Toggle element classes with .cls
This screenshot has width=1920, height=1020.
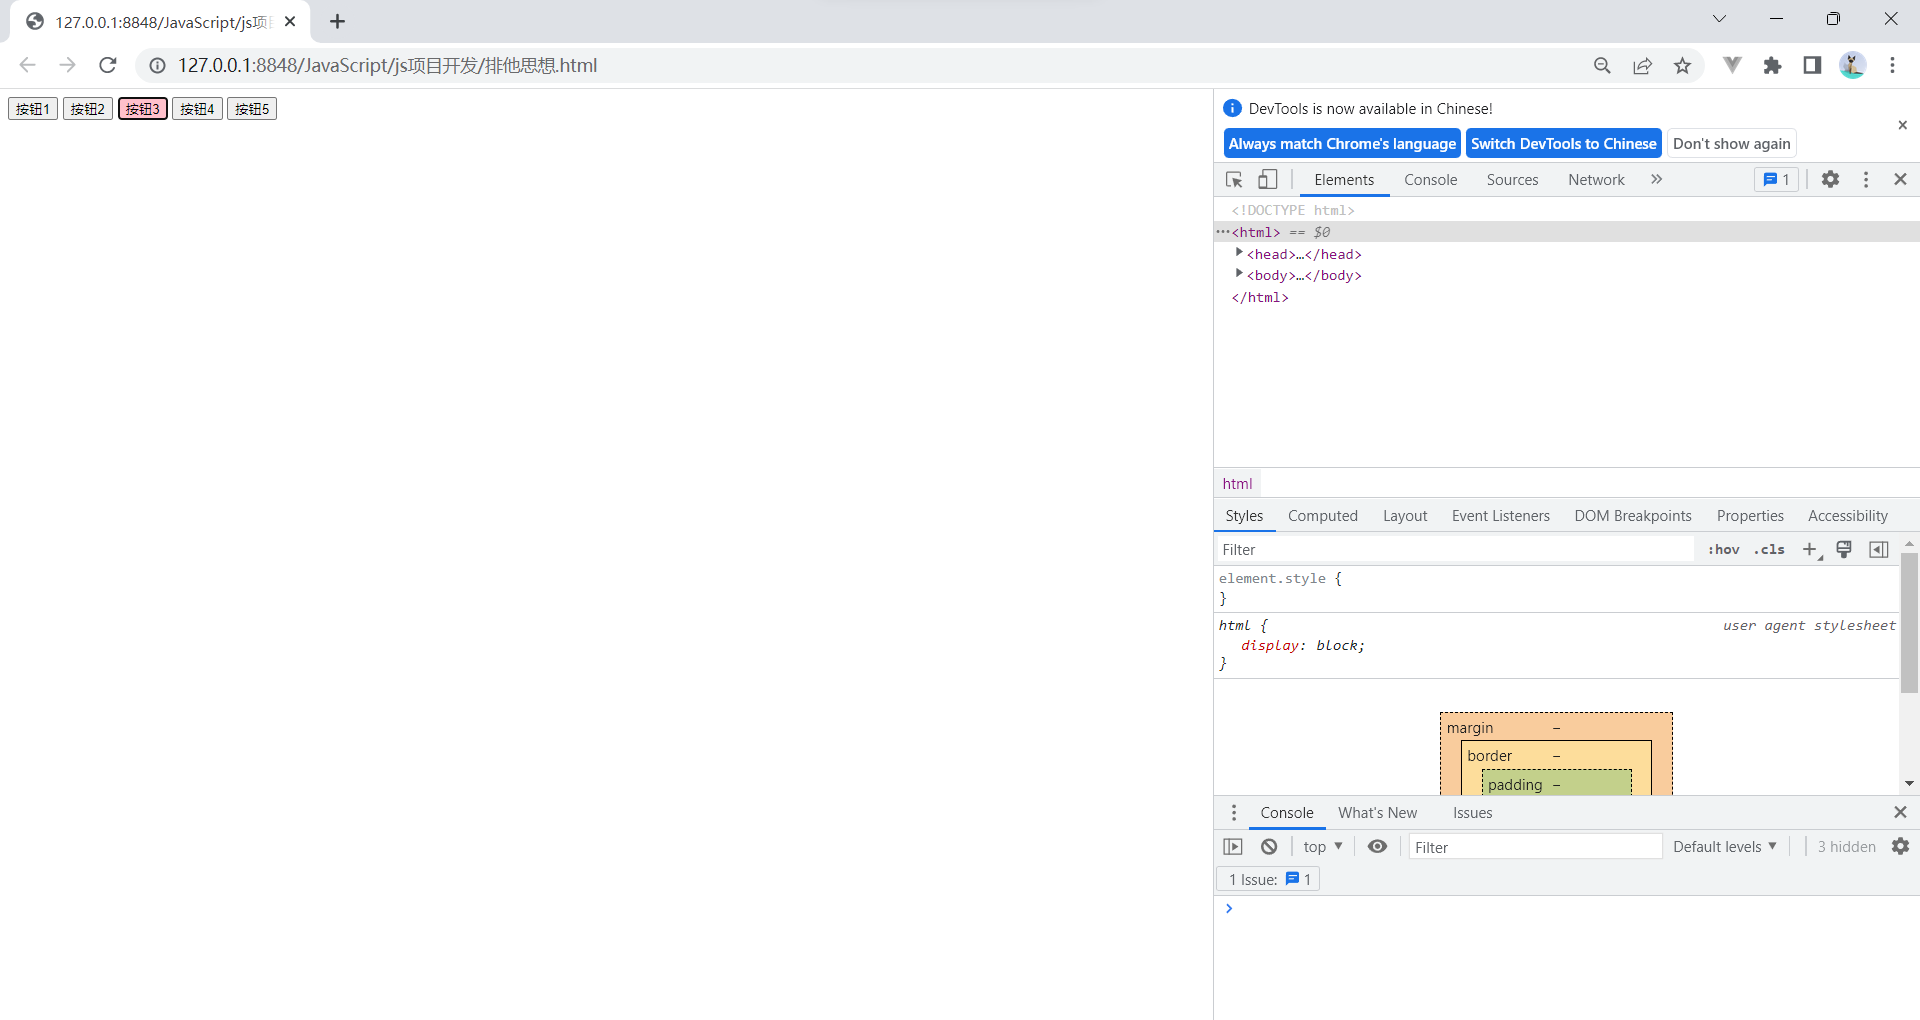click(1768, 549)
